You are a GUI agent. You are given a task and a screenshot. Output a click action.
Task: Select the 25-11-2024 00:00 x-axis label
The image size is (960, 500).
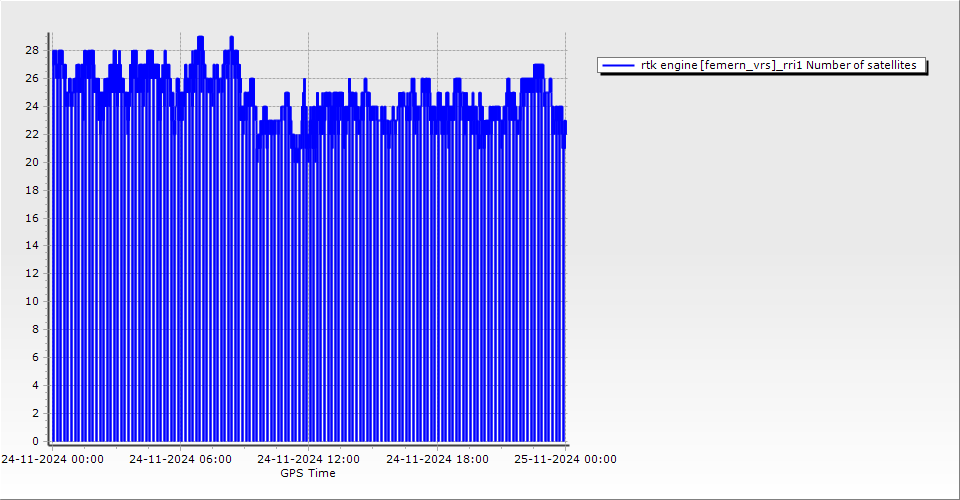(x=565, y=459)
